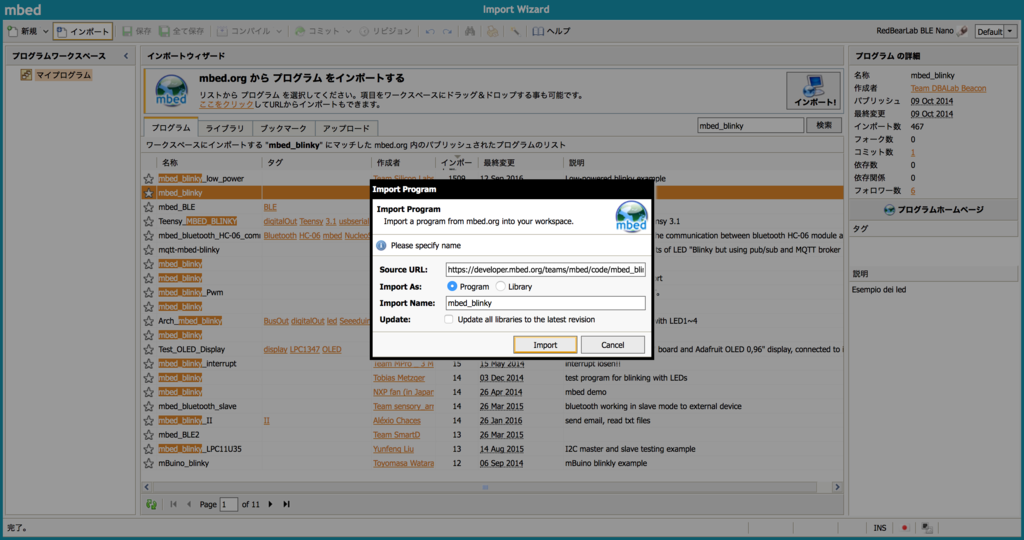Click the page number input field
This screenshot has height=540, width=1024.
[x=229, y=504]
